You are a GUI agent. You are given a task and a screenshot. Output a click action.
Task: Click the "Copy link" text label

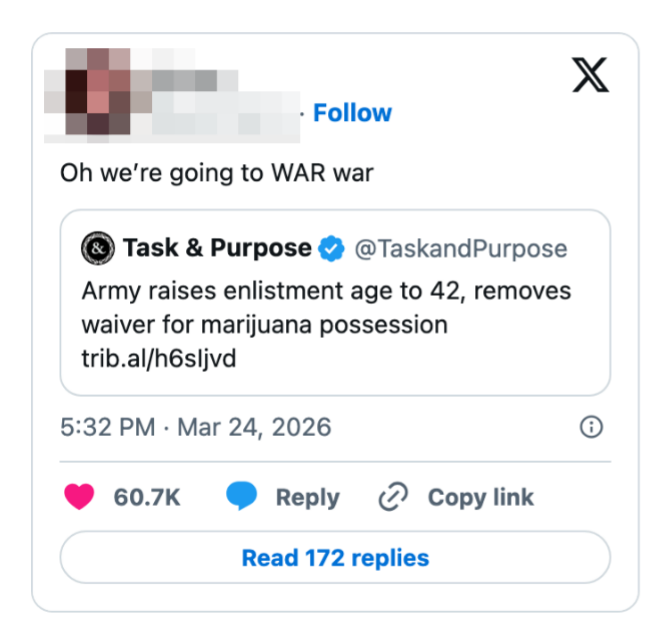(480, 497)
